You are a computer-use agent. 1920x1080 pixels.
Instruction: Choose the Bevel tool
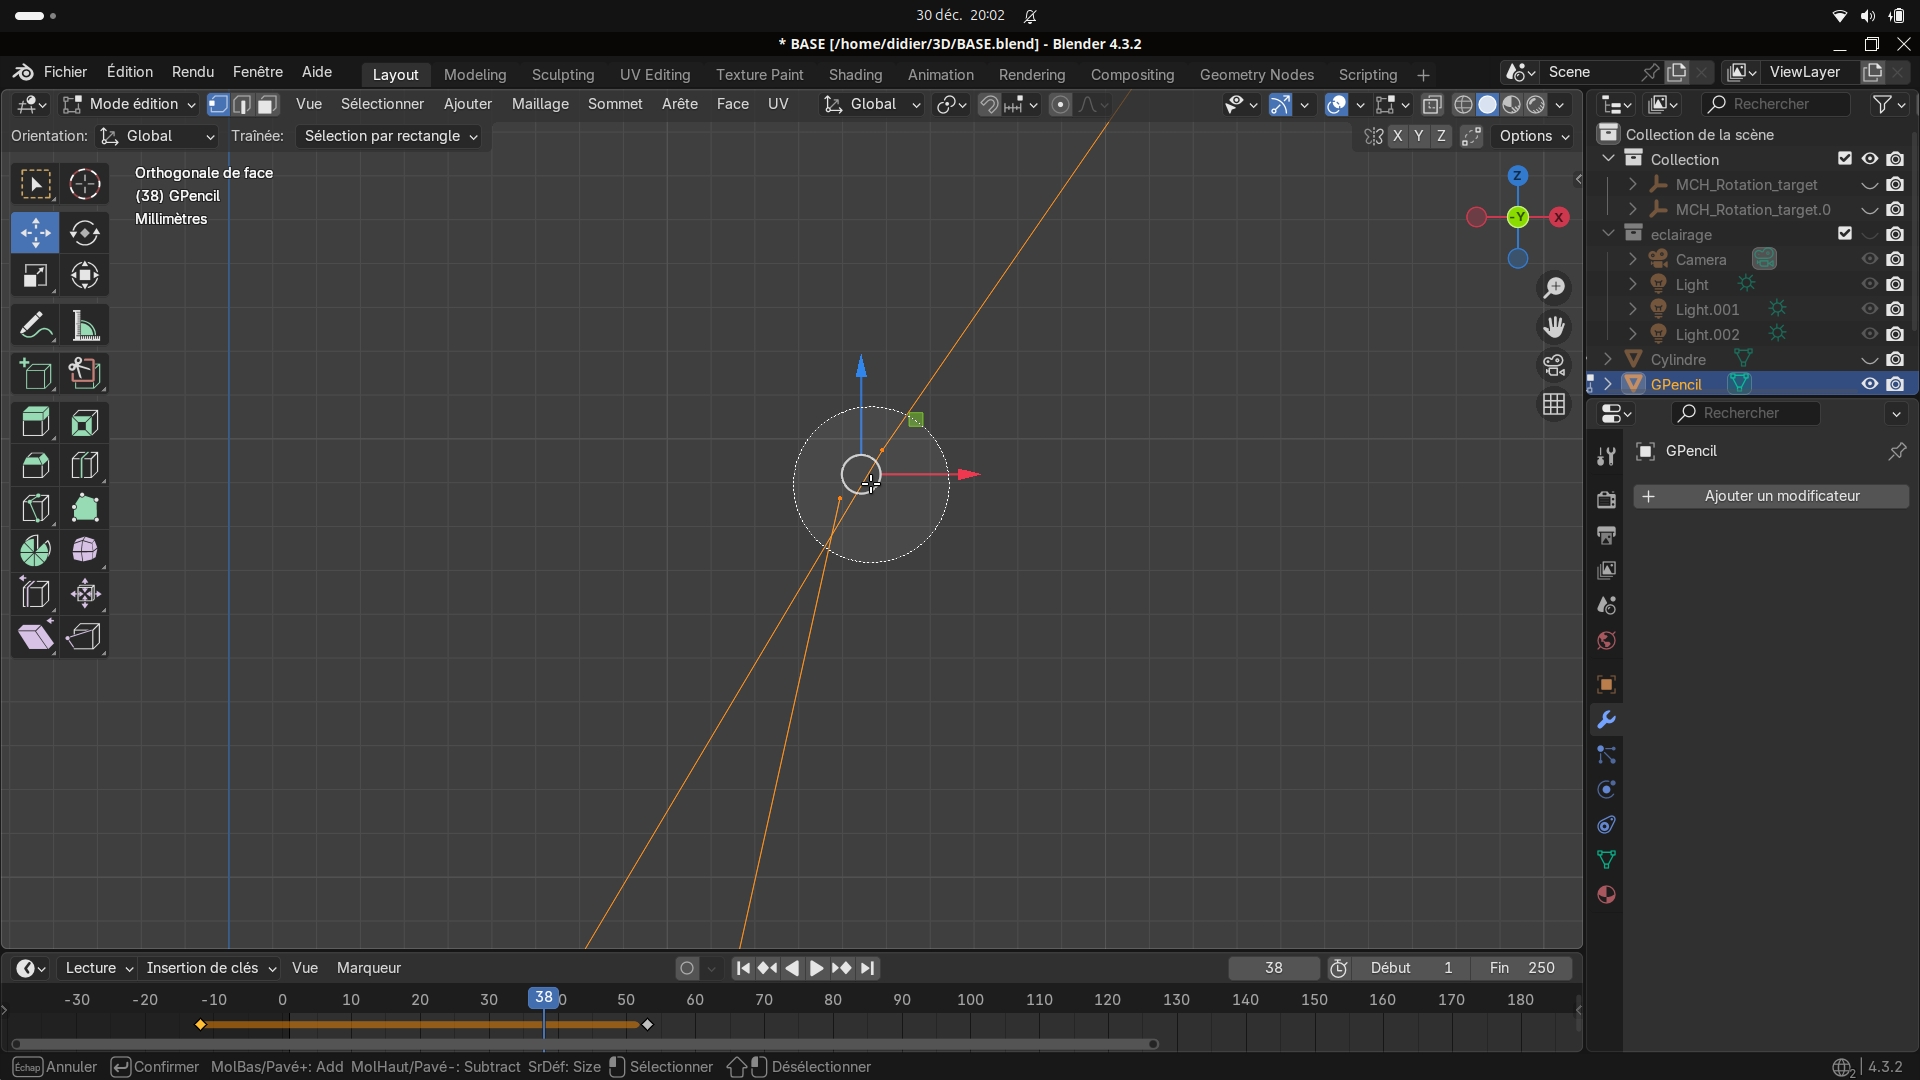[x=36, y=465]
